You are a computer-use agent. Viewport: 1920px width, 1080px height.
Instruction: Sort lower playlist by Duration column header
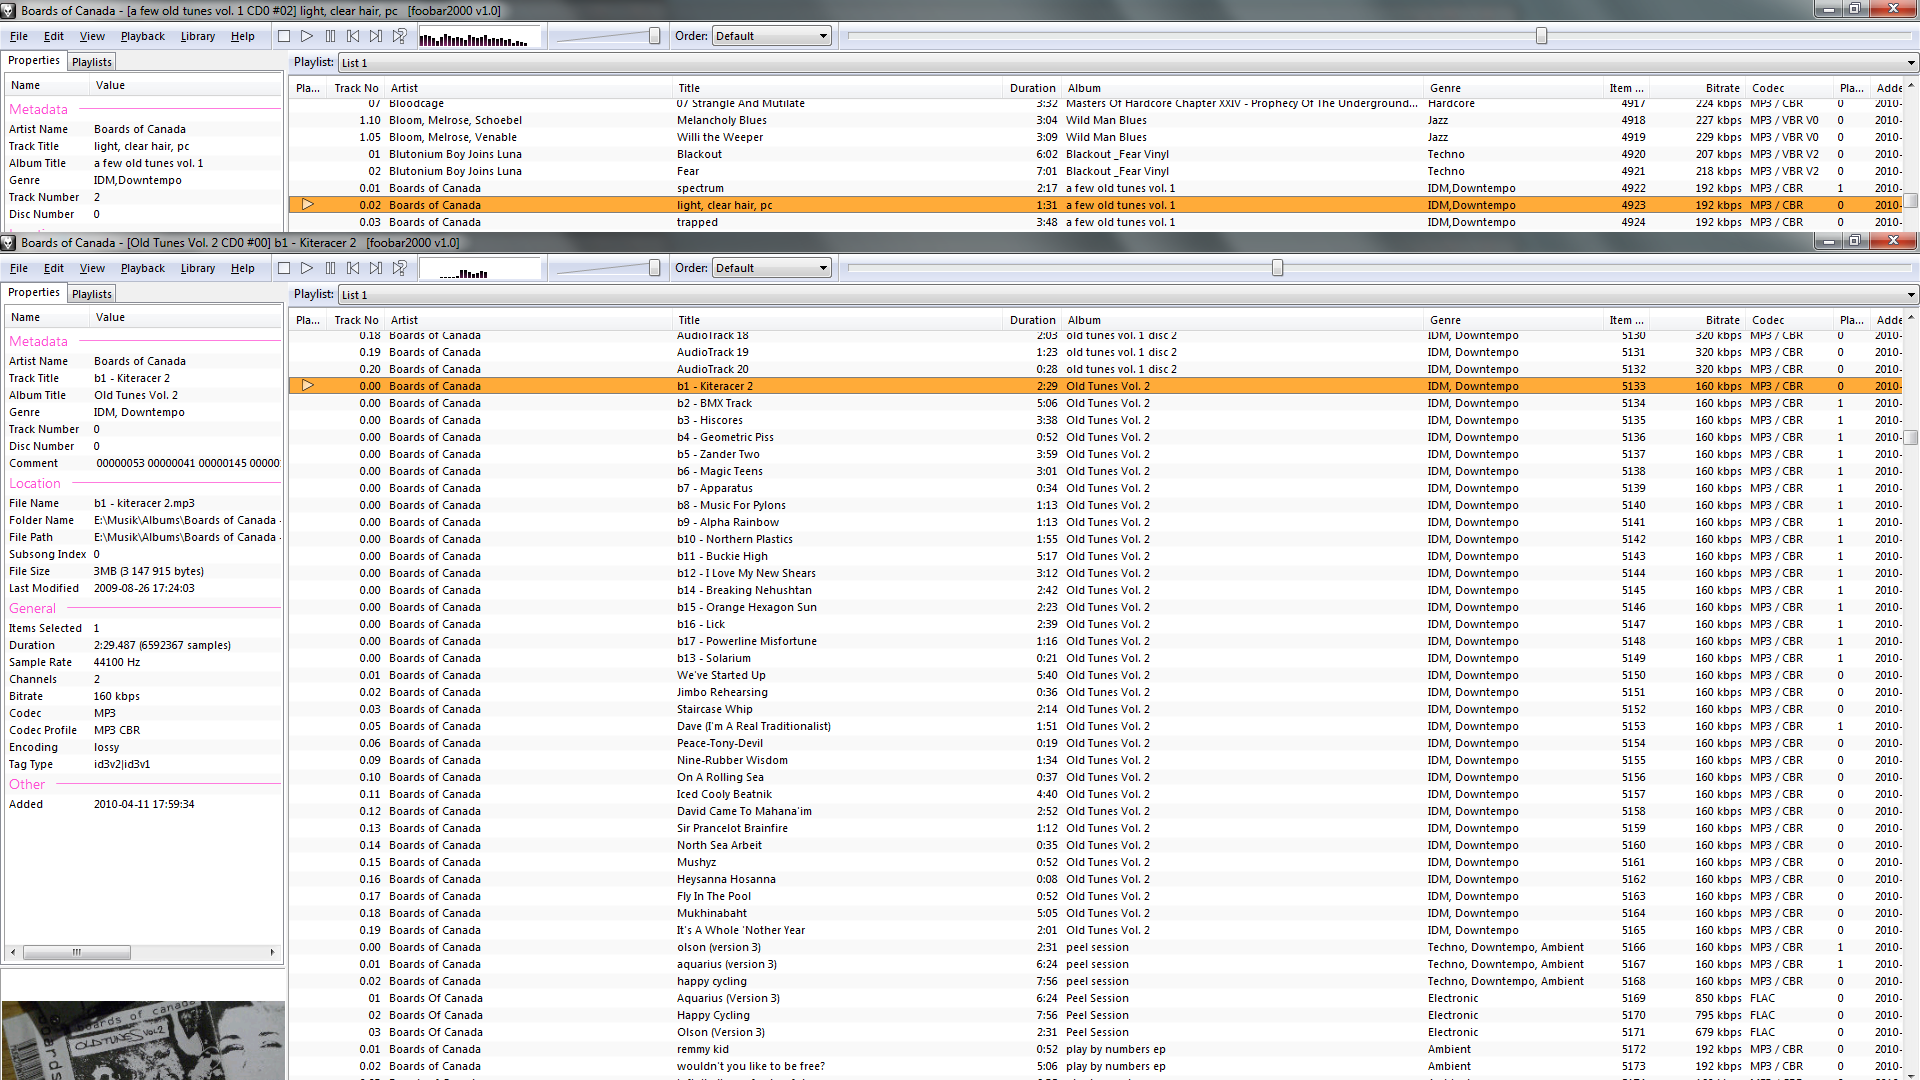click(x=1032, y=320)
